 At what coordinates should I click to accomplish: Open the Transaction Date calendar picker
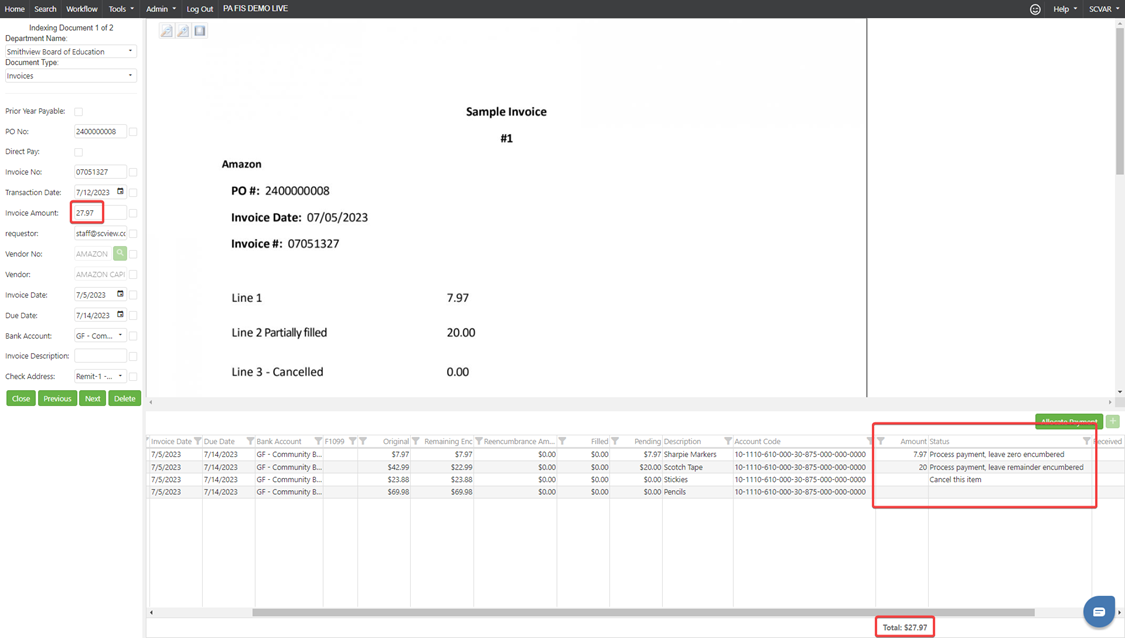pos(120,192)
